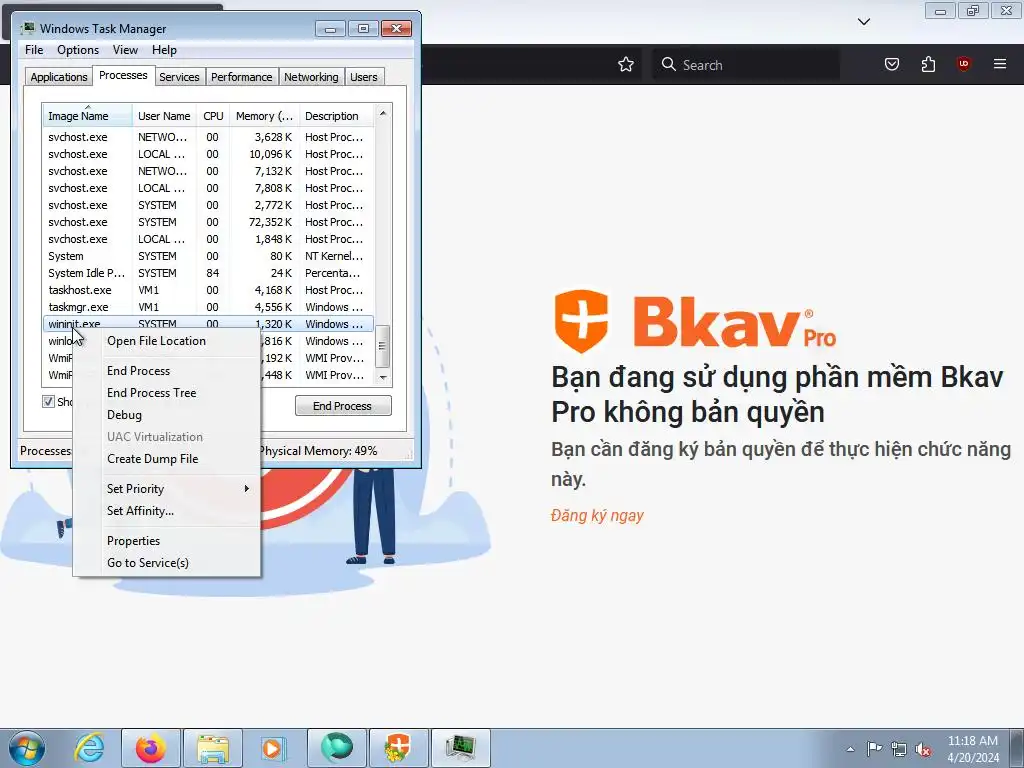Switch to Task Manager taskbar button
The image size is (1024, 768).
tap(461, 748)
